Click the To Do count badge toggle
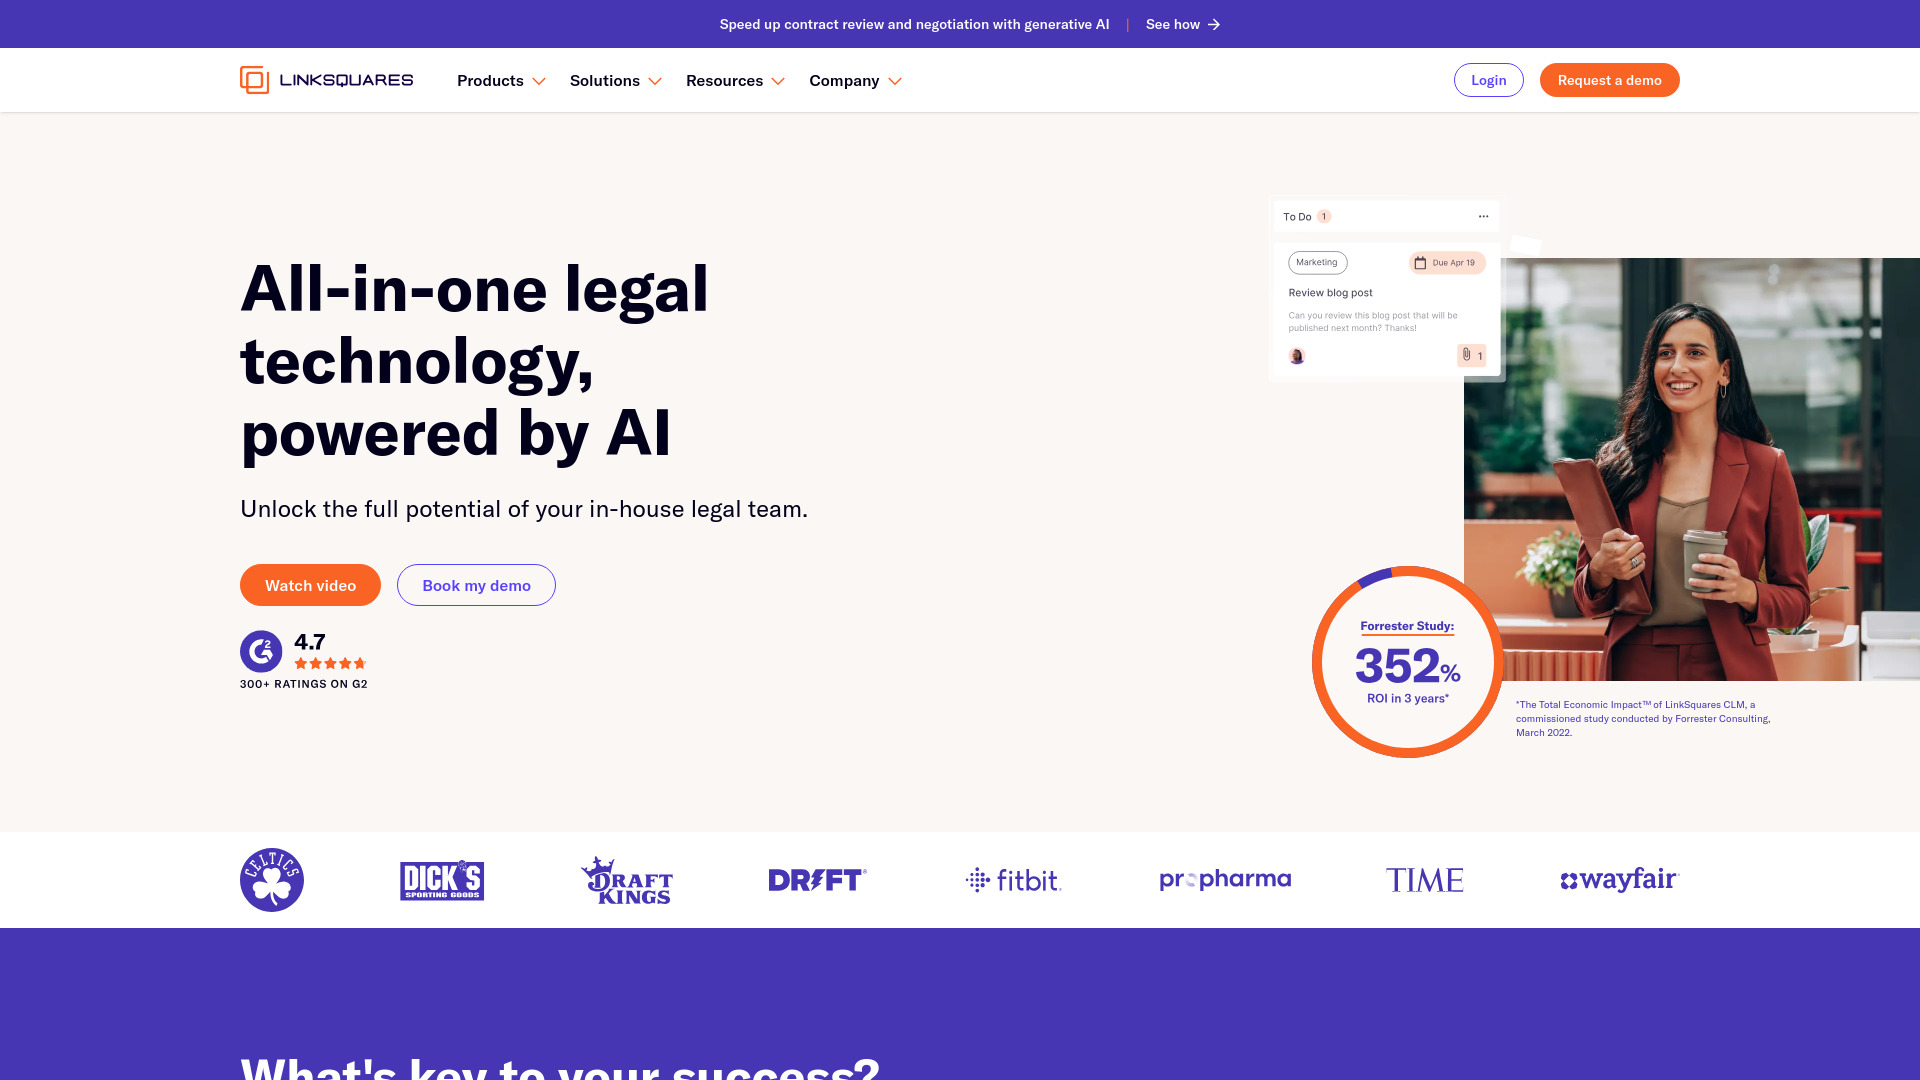Viewport: 1920px width, 1080px height. pyautogui.click(x=1324, y=216)
